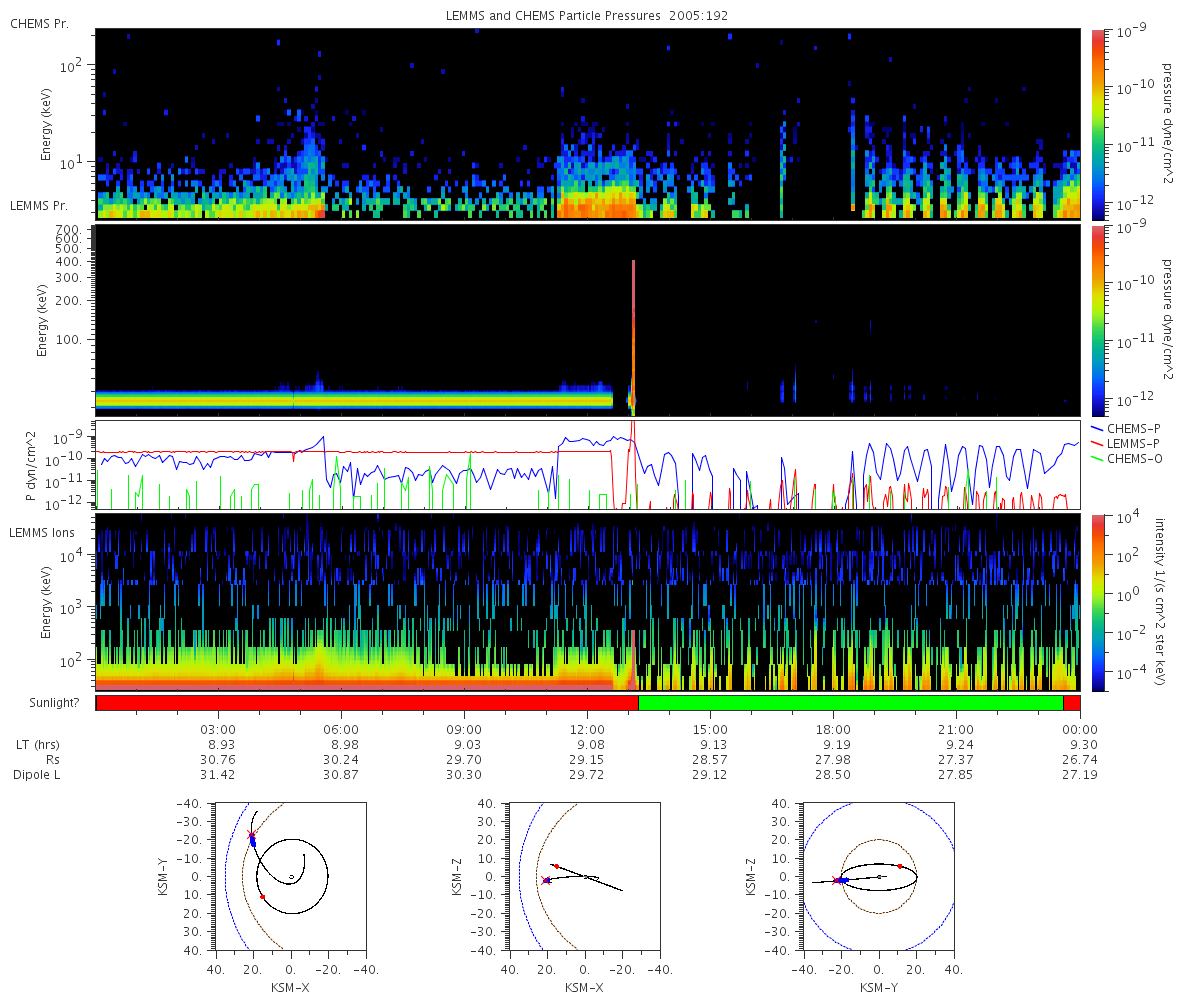Screen dimensions: 1200x1000
Task: Click the Dipole L row label
Action: (39, 775)
